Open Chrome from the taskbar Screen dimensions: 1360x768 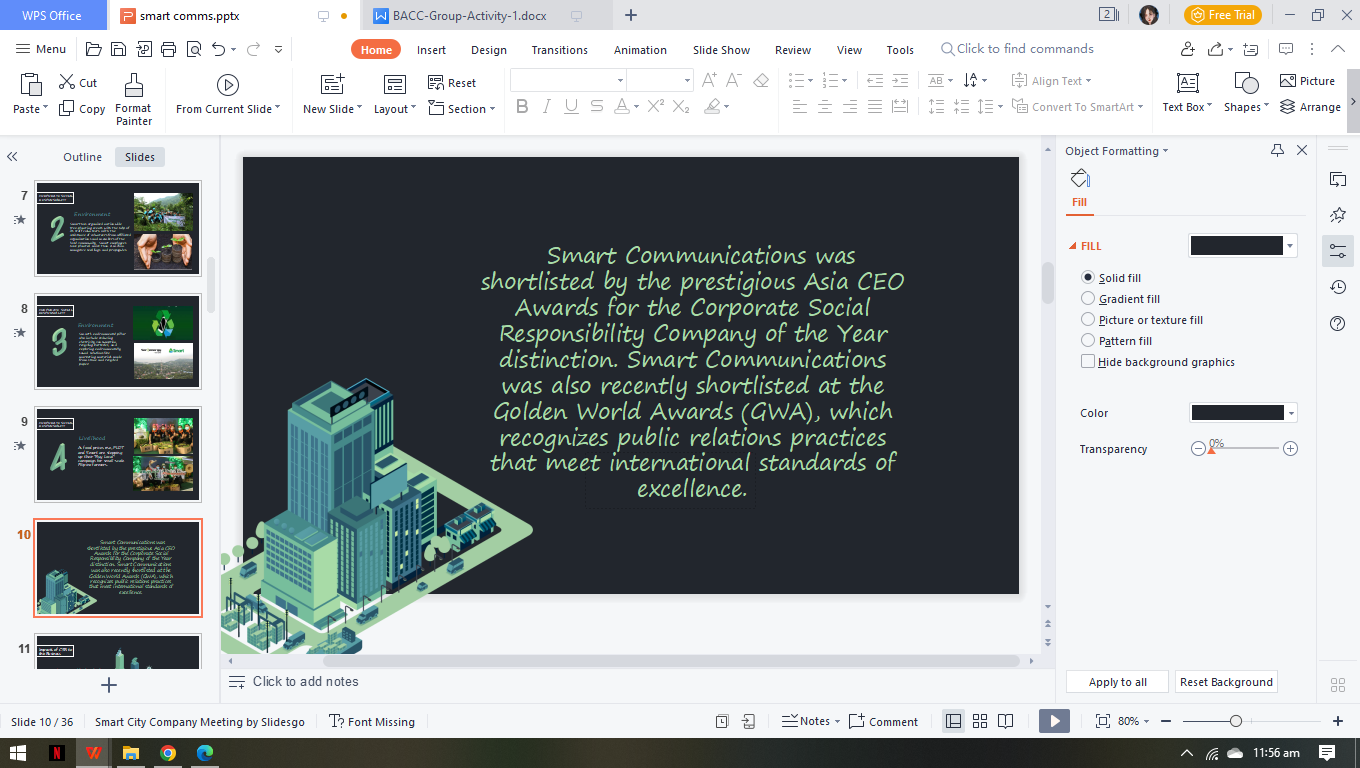click(x=167, y=753)
